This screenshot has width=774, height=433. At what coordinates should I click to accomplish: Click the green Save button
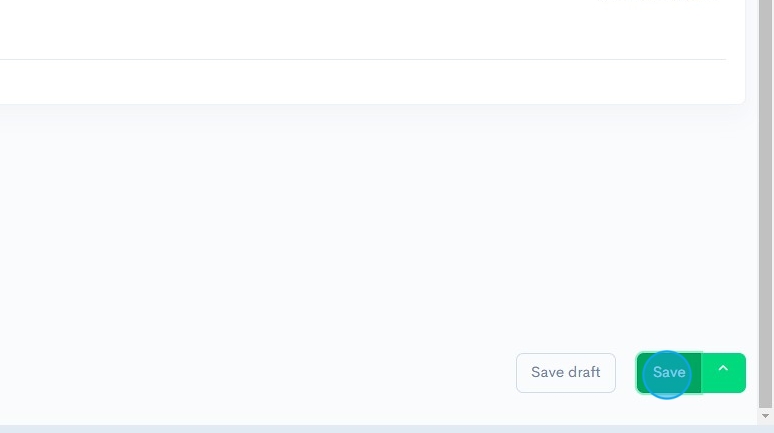[x=669, y=373]
